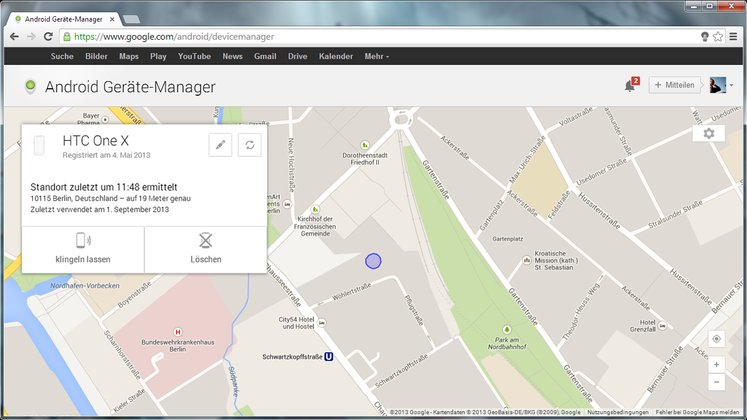Click the Schwartzkopfstraße U-Bahn icon

click(x=328, y=357)
